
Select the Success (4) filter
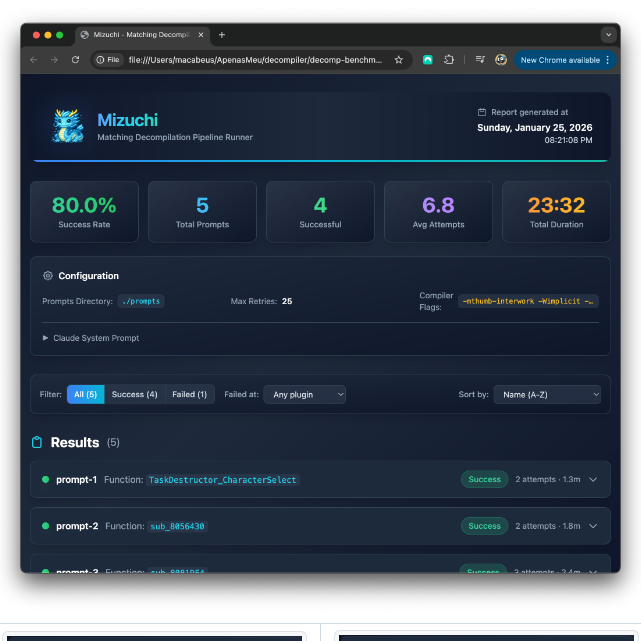coord(134,394)
